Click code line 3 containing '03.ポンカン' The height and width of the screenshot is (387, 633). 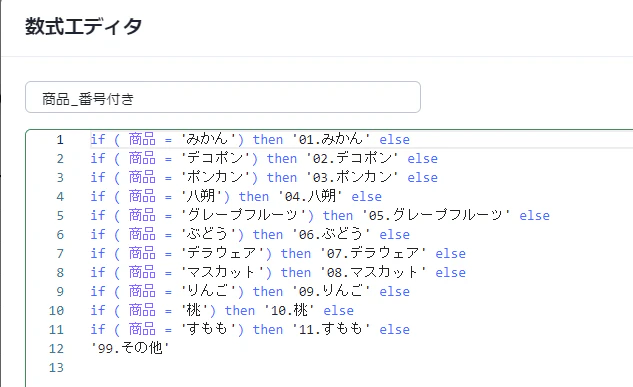point(264,178)
